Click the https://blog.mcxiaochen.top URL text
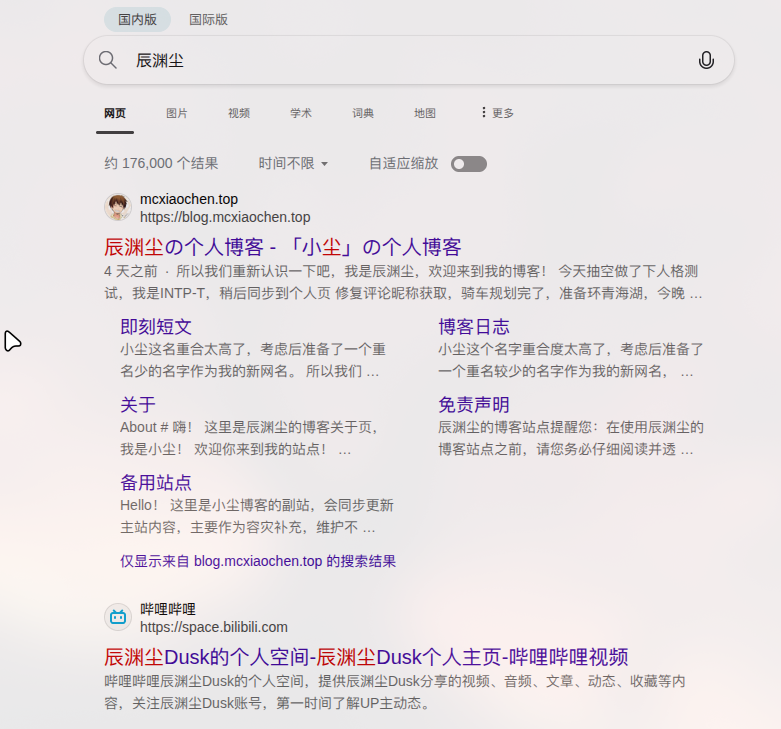The height and width of the screenshot is (729, 781). 225,217
